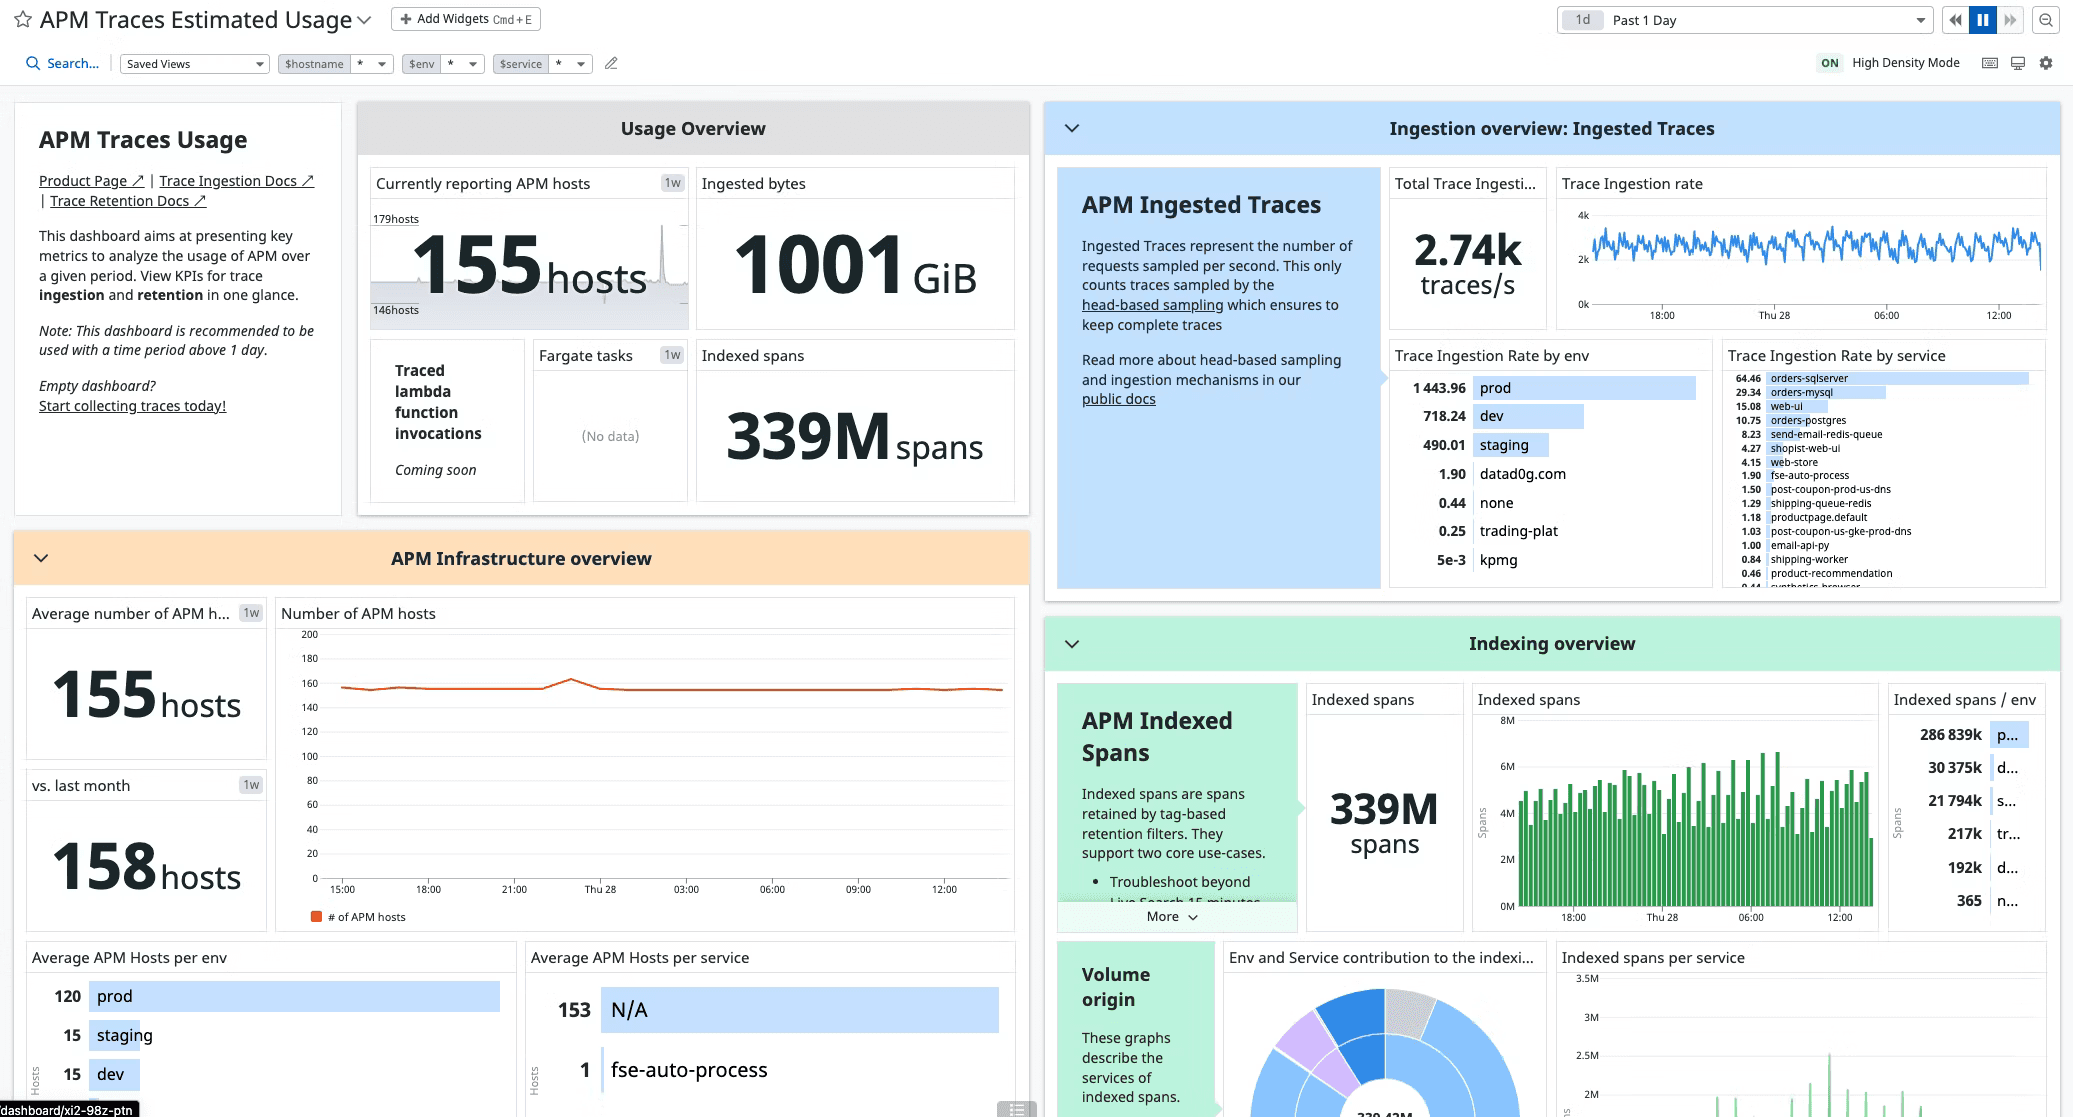This screenshot has height=1117, width=2073.
Task: Pause live dashboard updates
Action: (x=1982, y=20)
